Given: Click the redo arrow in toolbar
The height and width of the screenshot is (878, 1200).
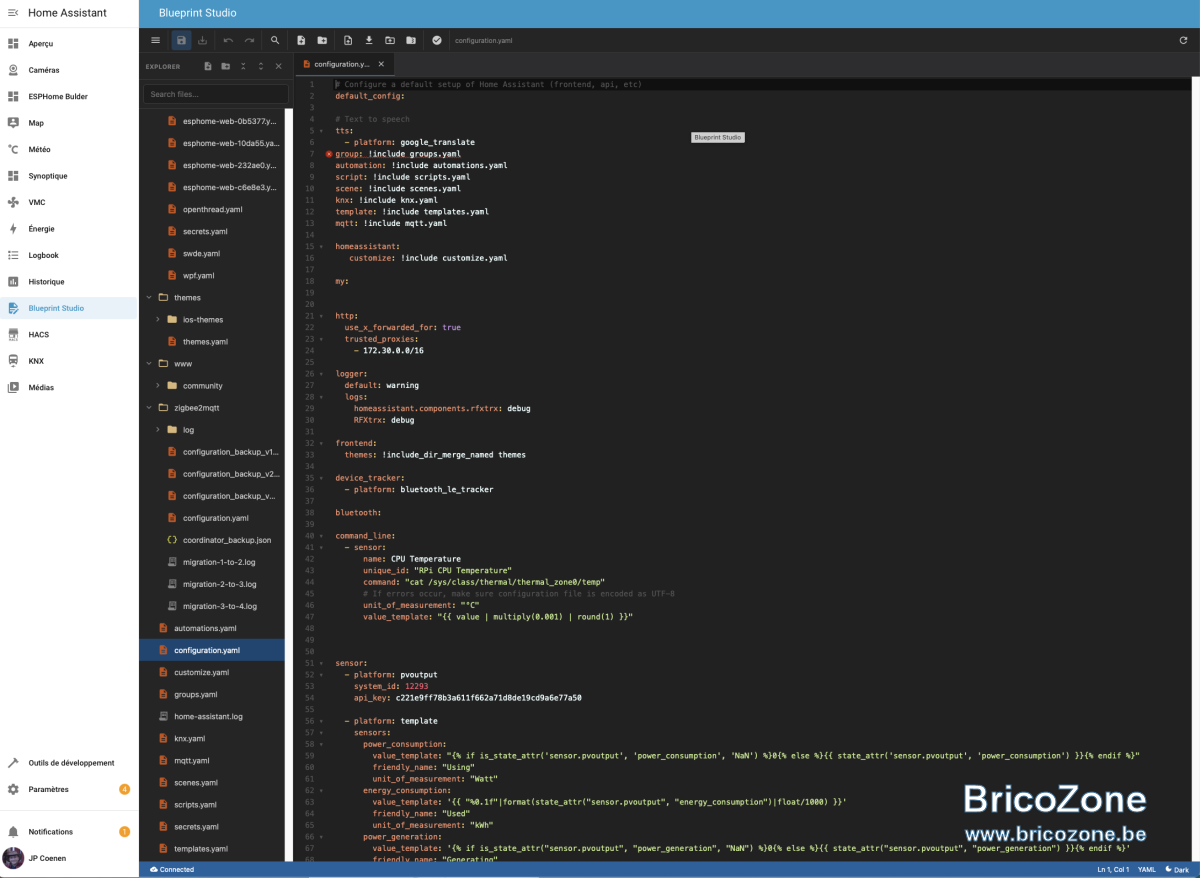Looking at the screenshot, I should [x=249, y=40].
